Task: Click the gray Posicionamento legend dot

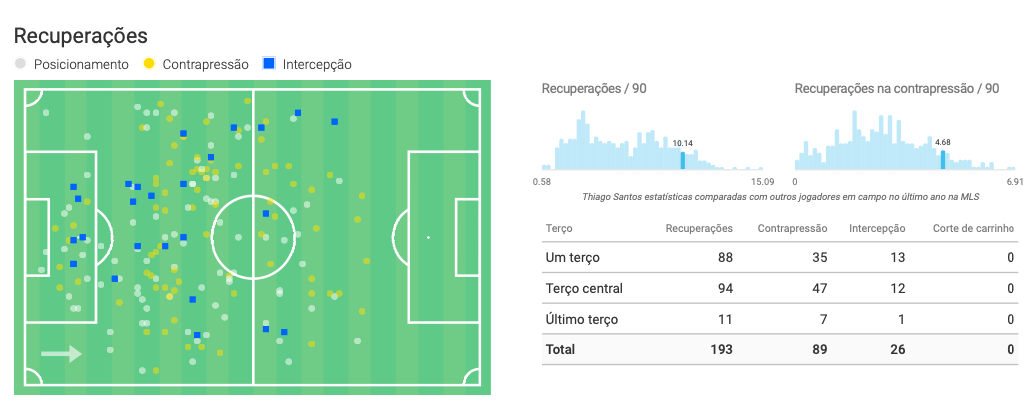Action: [20, 64]
